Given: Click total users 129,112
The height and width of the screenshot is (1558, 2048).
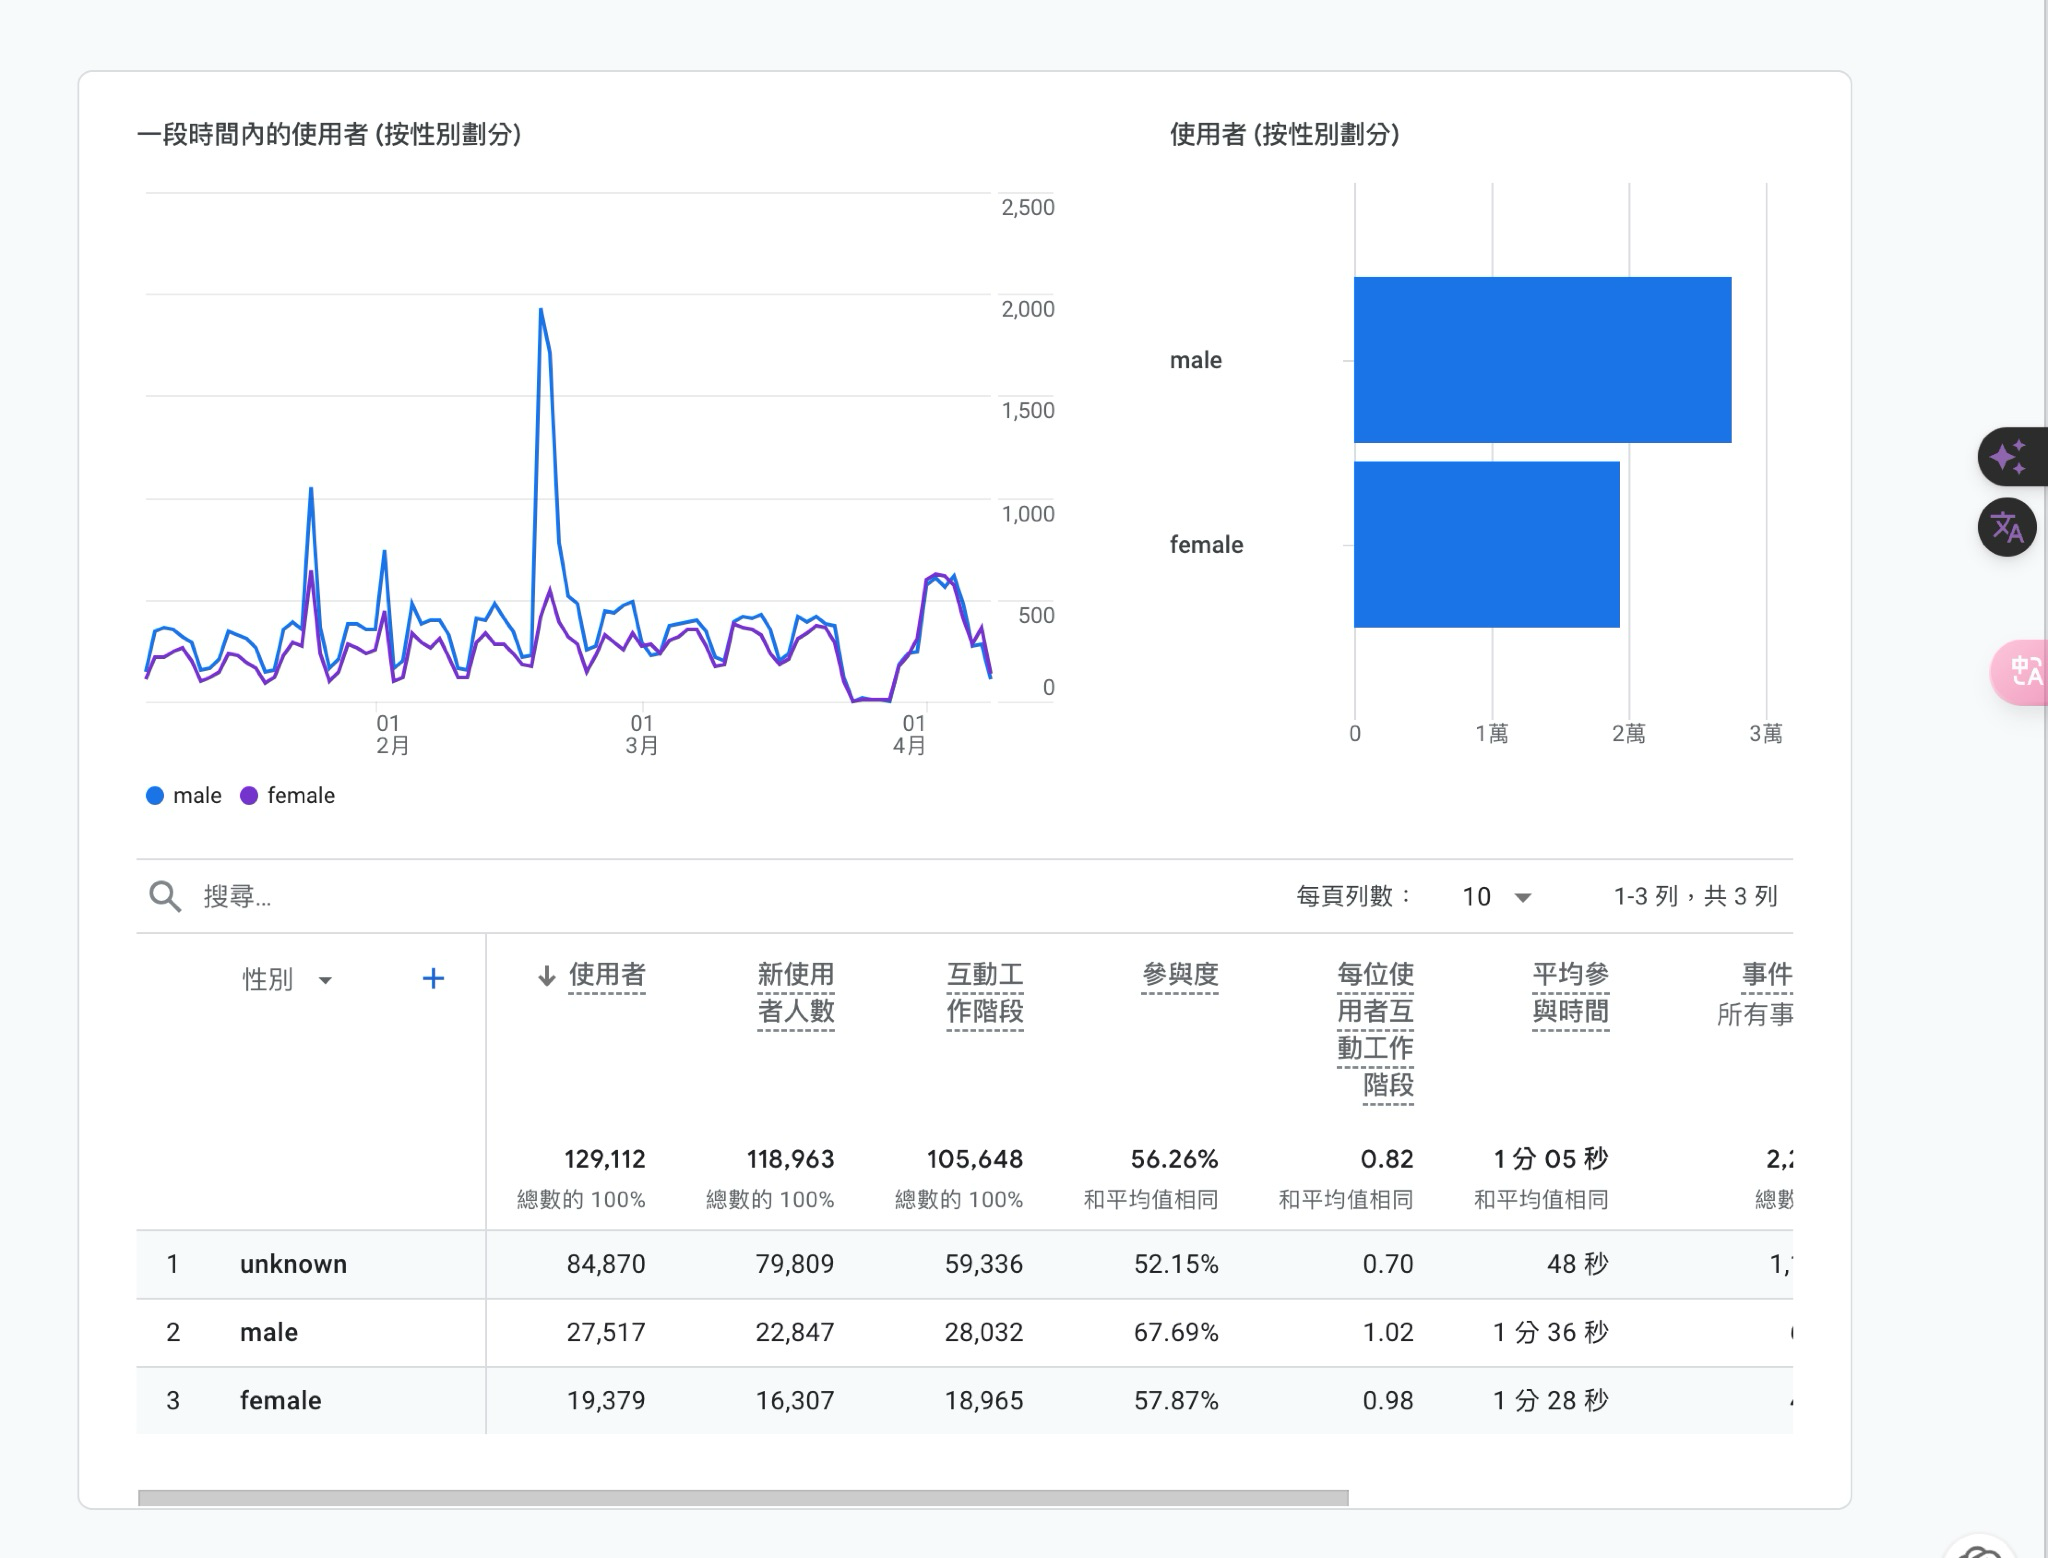Looking at the screenshot, I should (x=605, y=1159).
